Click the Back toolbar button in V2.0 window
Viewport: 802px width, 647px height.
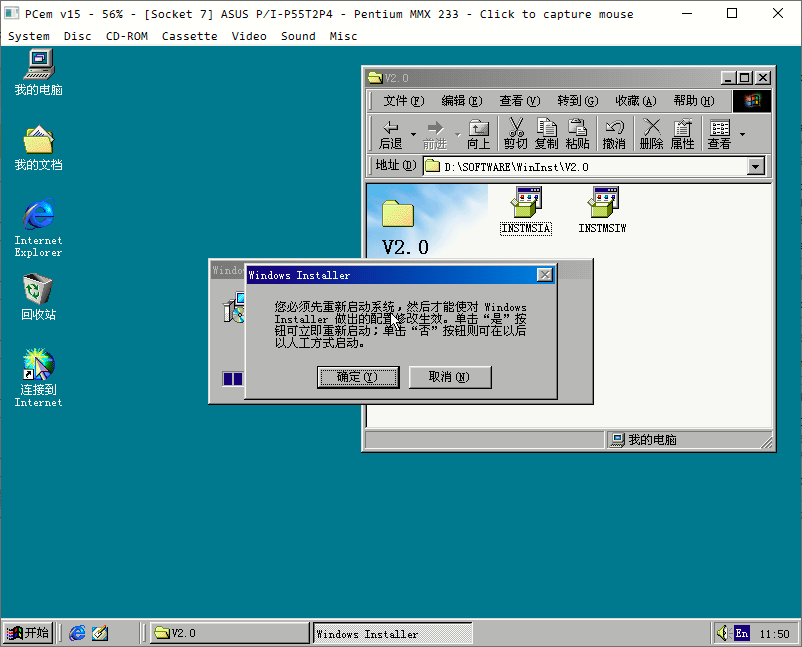pos(390,135)
